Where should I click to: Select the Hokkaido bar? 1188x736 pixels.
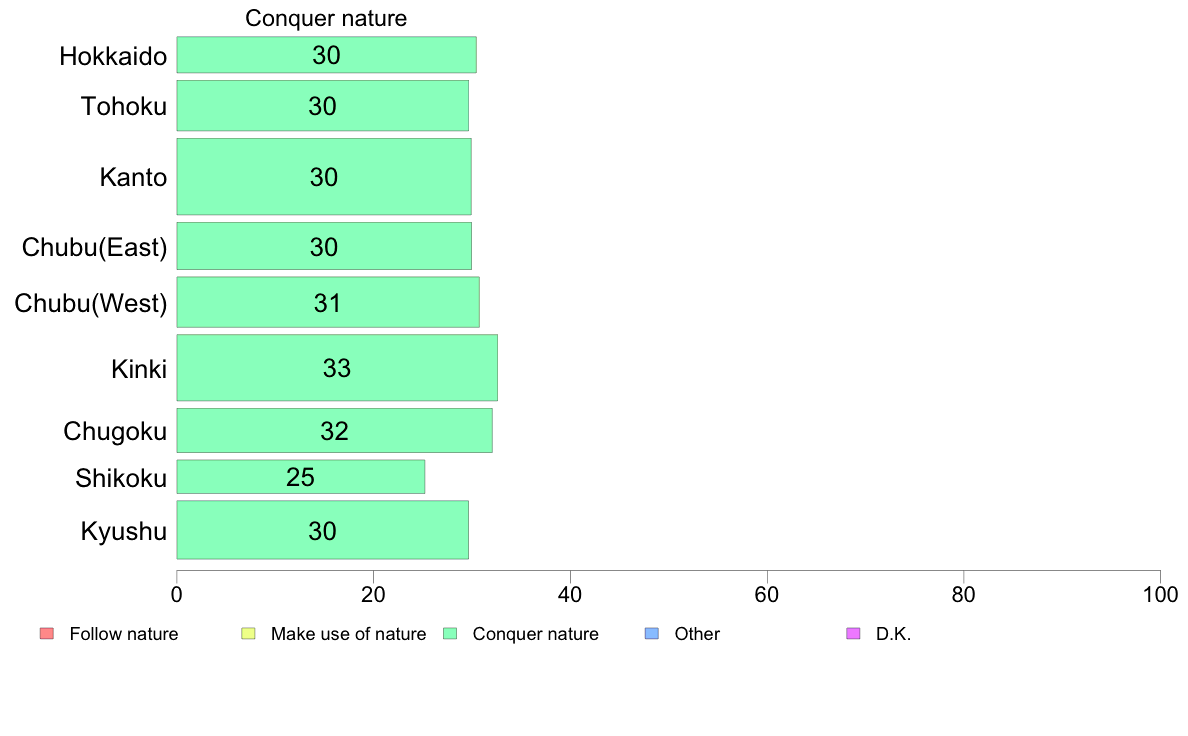[327, 55]
